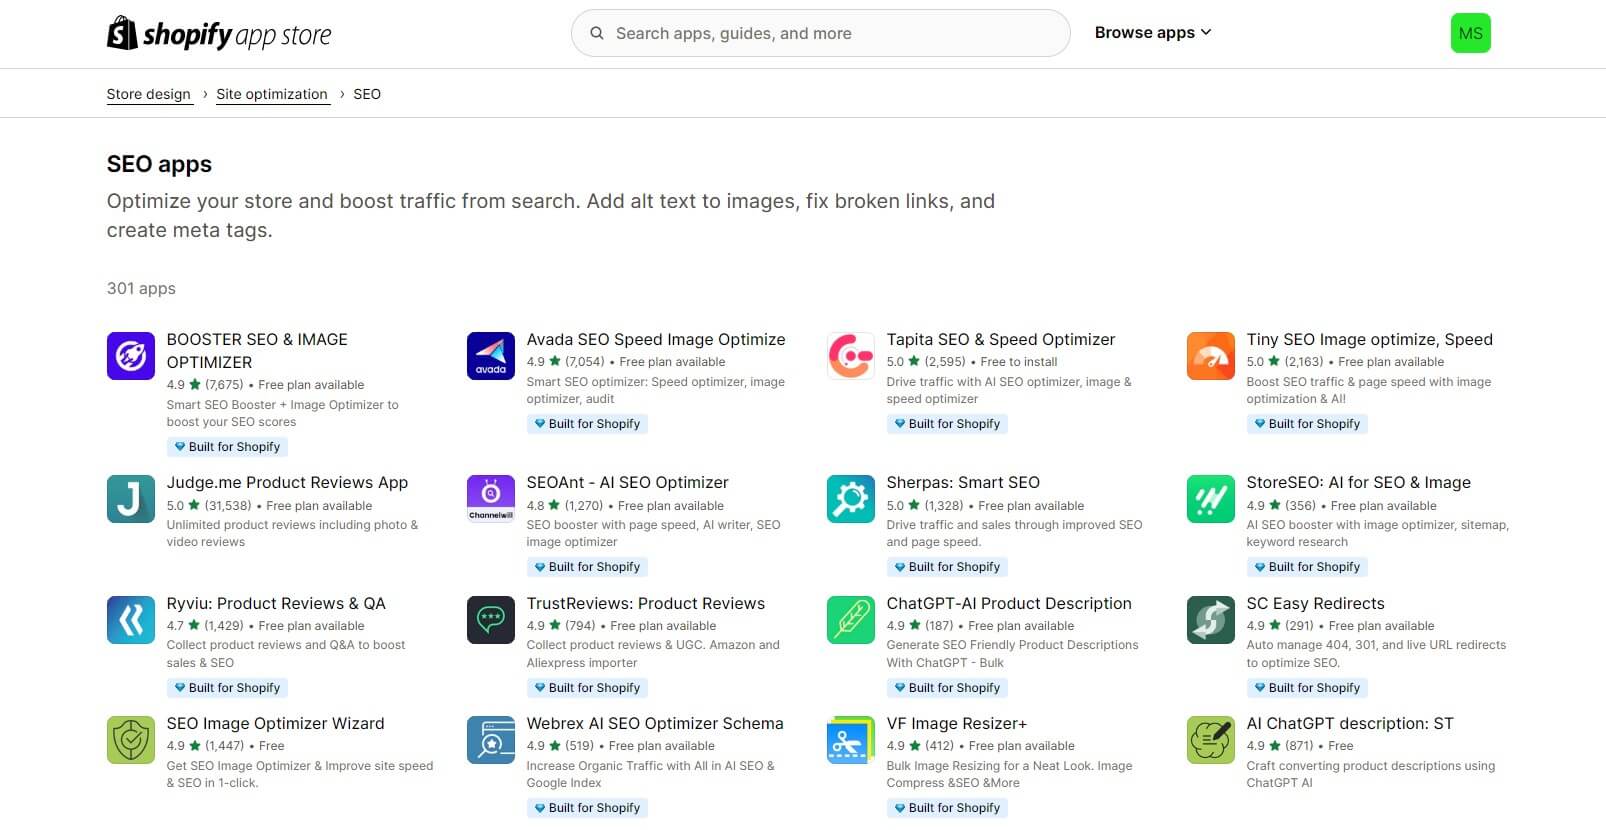
Task: Open SEO Image Optimizer Wizard title
Action: click(276, 724)
